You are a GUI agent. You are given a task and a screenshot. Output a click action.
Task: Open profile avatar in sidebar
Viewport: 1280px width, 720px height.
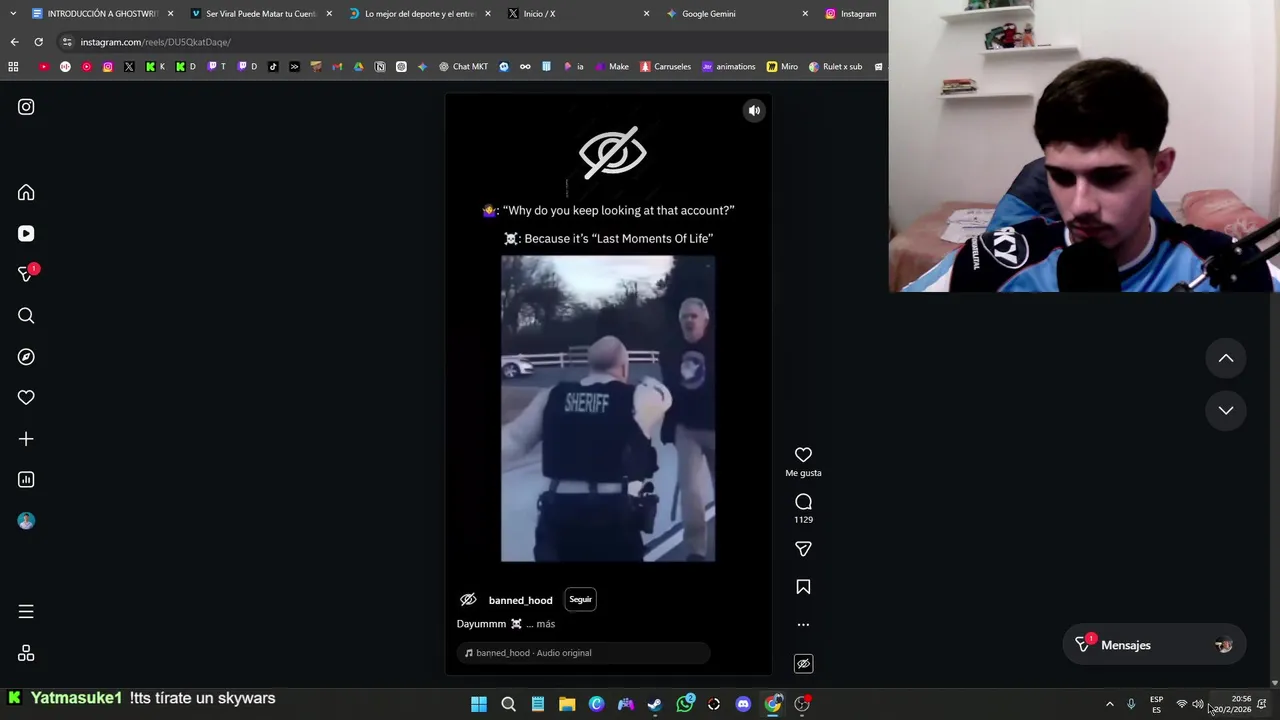(x=26, y=521)
